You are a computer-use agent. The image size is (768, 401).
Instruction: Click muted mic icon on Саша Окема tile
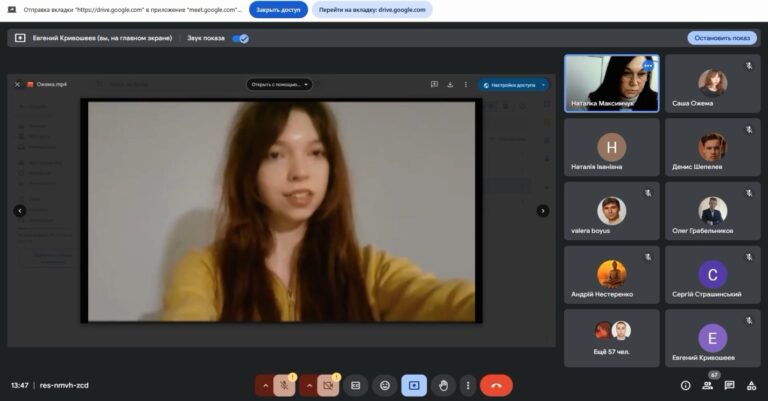(x=749, y=66)
